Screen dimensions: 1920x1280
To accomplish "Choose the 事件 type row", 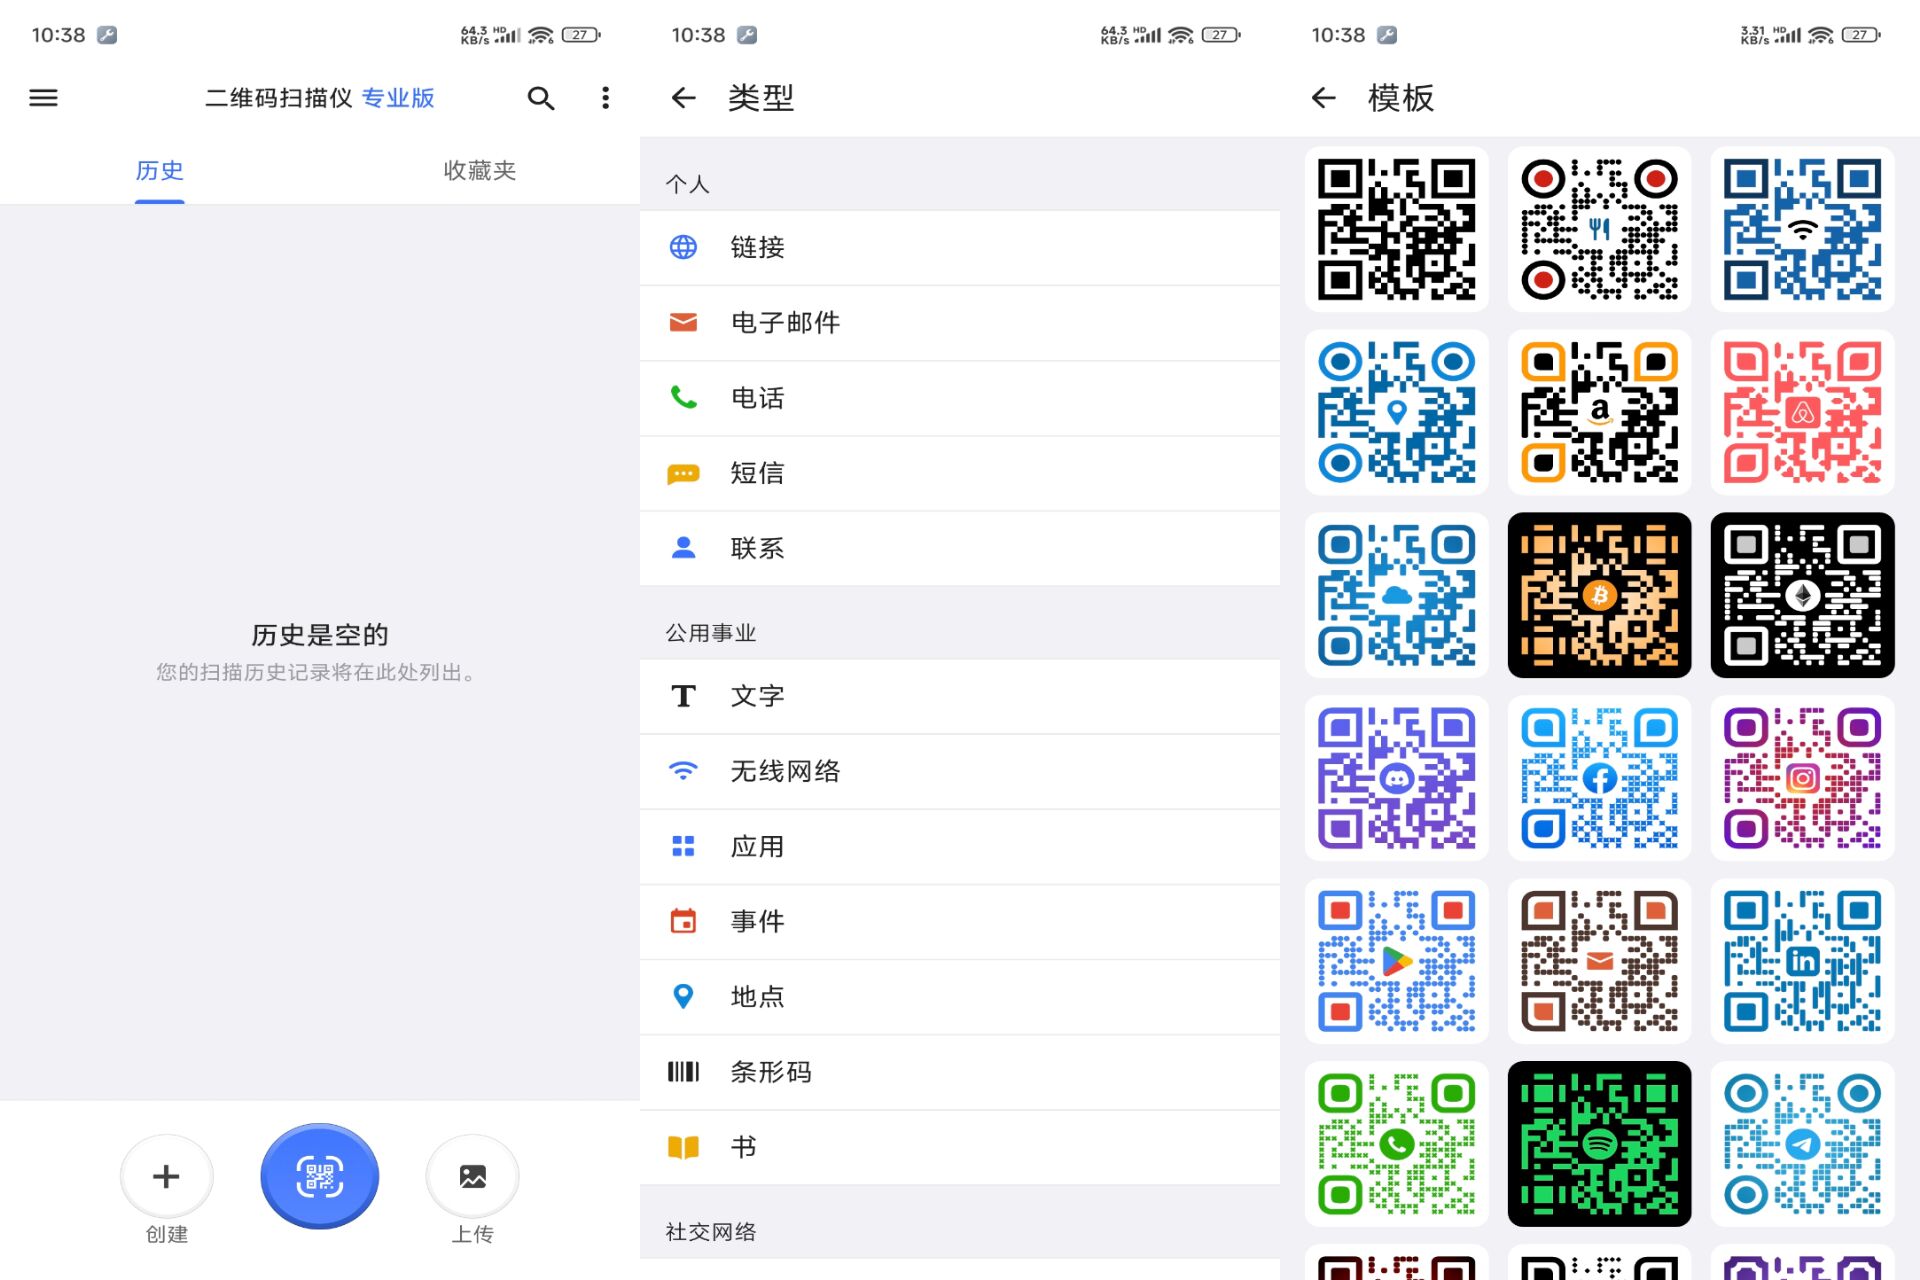I will click(960, 921).
